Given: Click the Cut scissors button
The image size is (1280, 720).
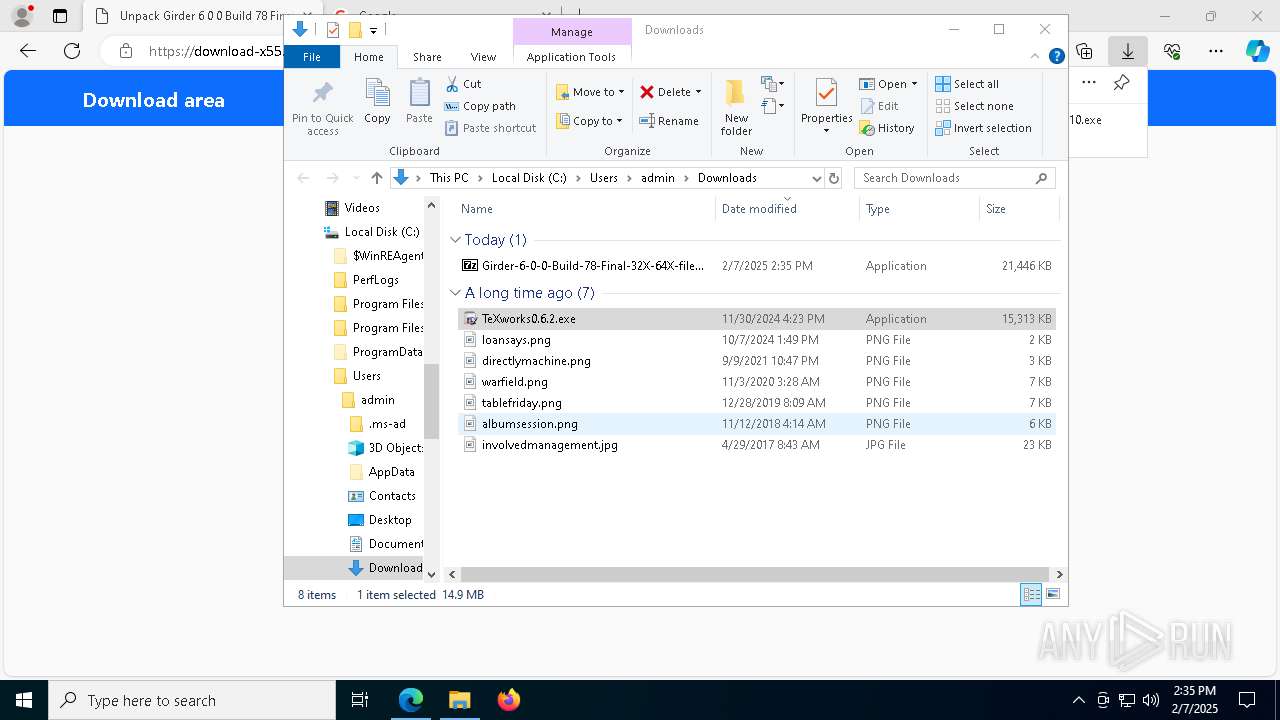Looking at the screenshot, I should 463,84.
